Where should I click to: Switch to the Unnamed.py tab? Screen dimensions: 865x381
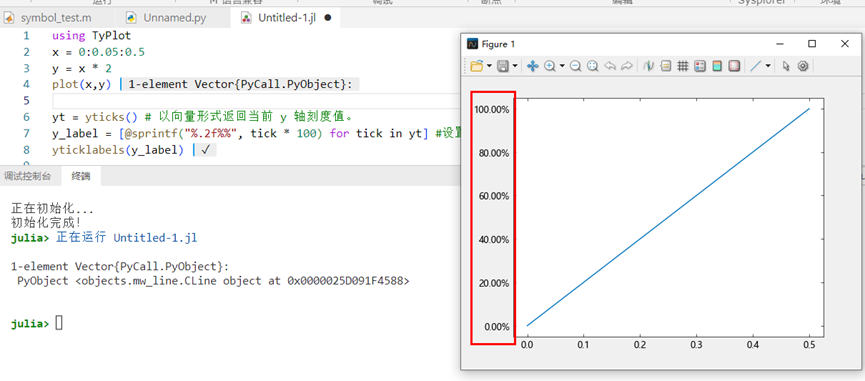click(174, 18)
